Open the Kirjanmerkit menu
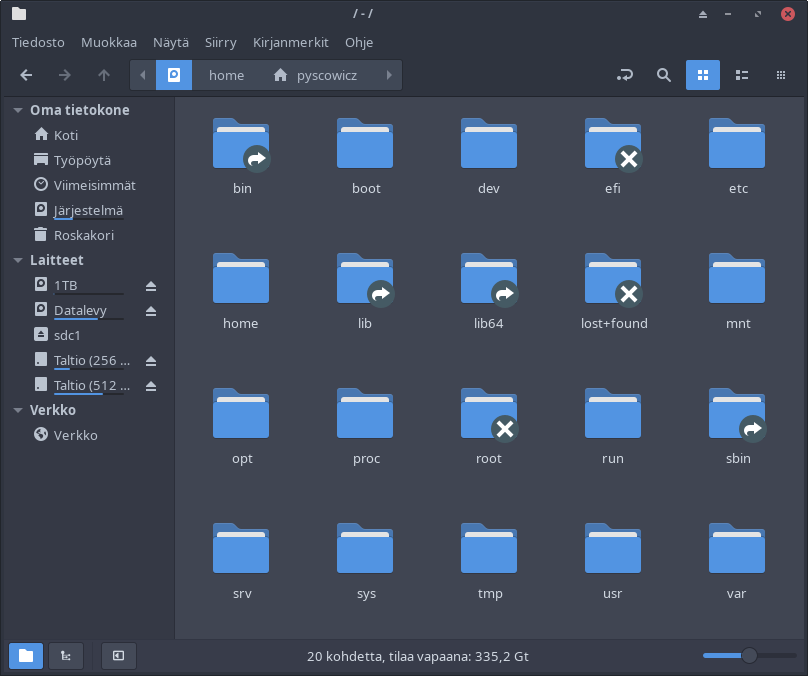This screenshot has height=676, width=808. tap(290, 43)
